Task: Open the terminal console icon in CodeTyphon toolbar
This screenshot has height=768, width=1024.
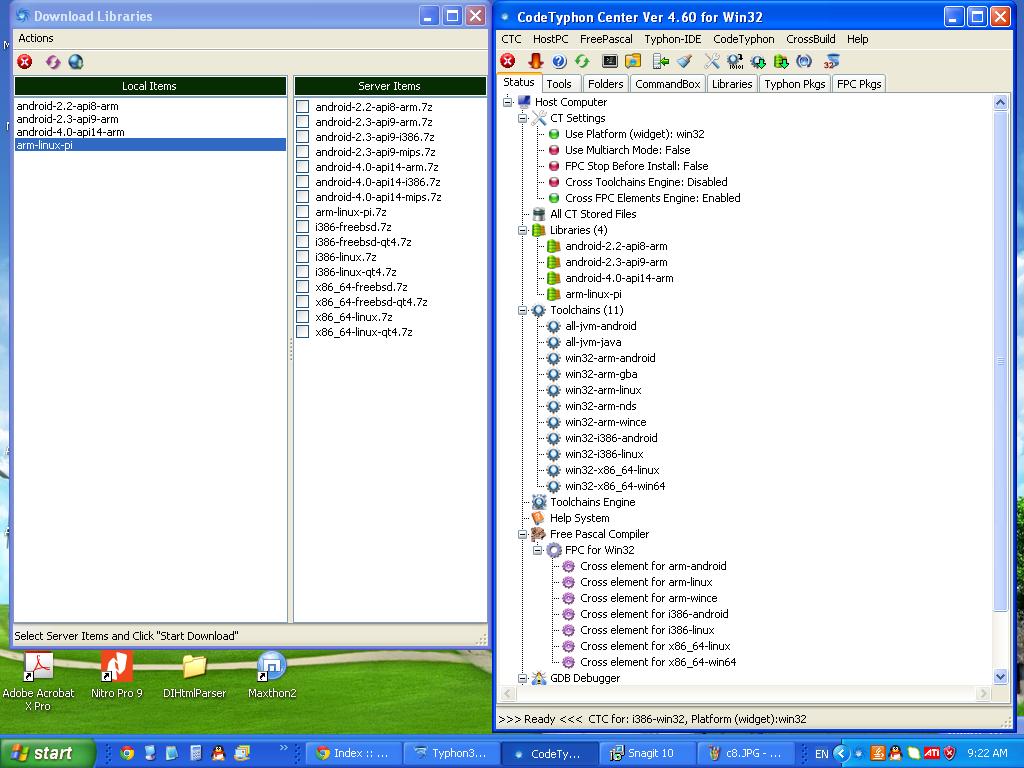Action: coord(610,61)
